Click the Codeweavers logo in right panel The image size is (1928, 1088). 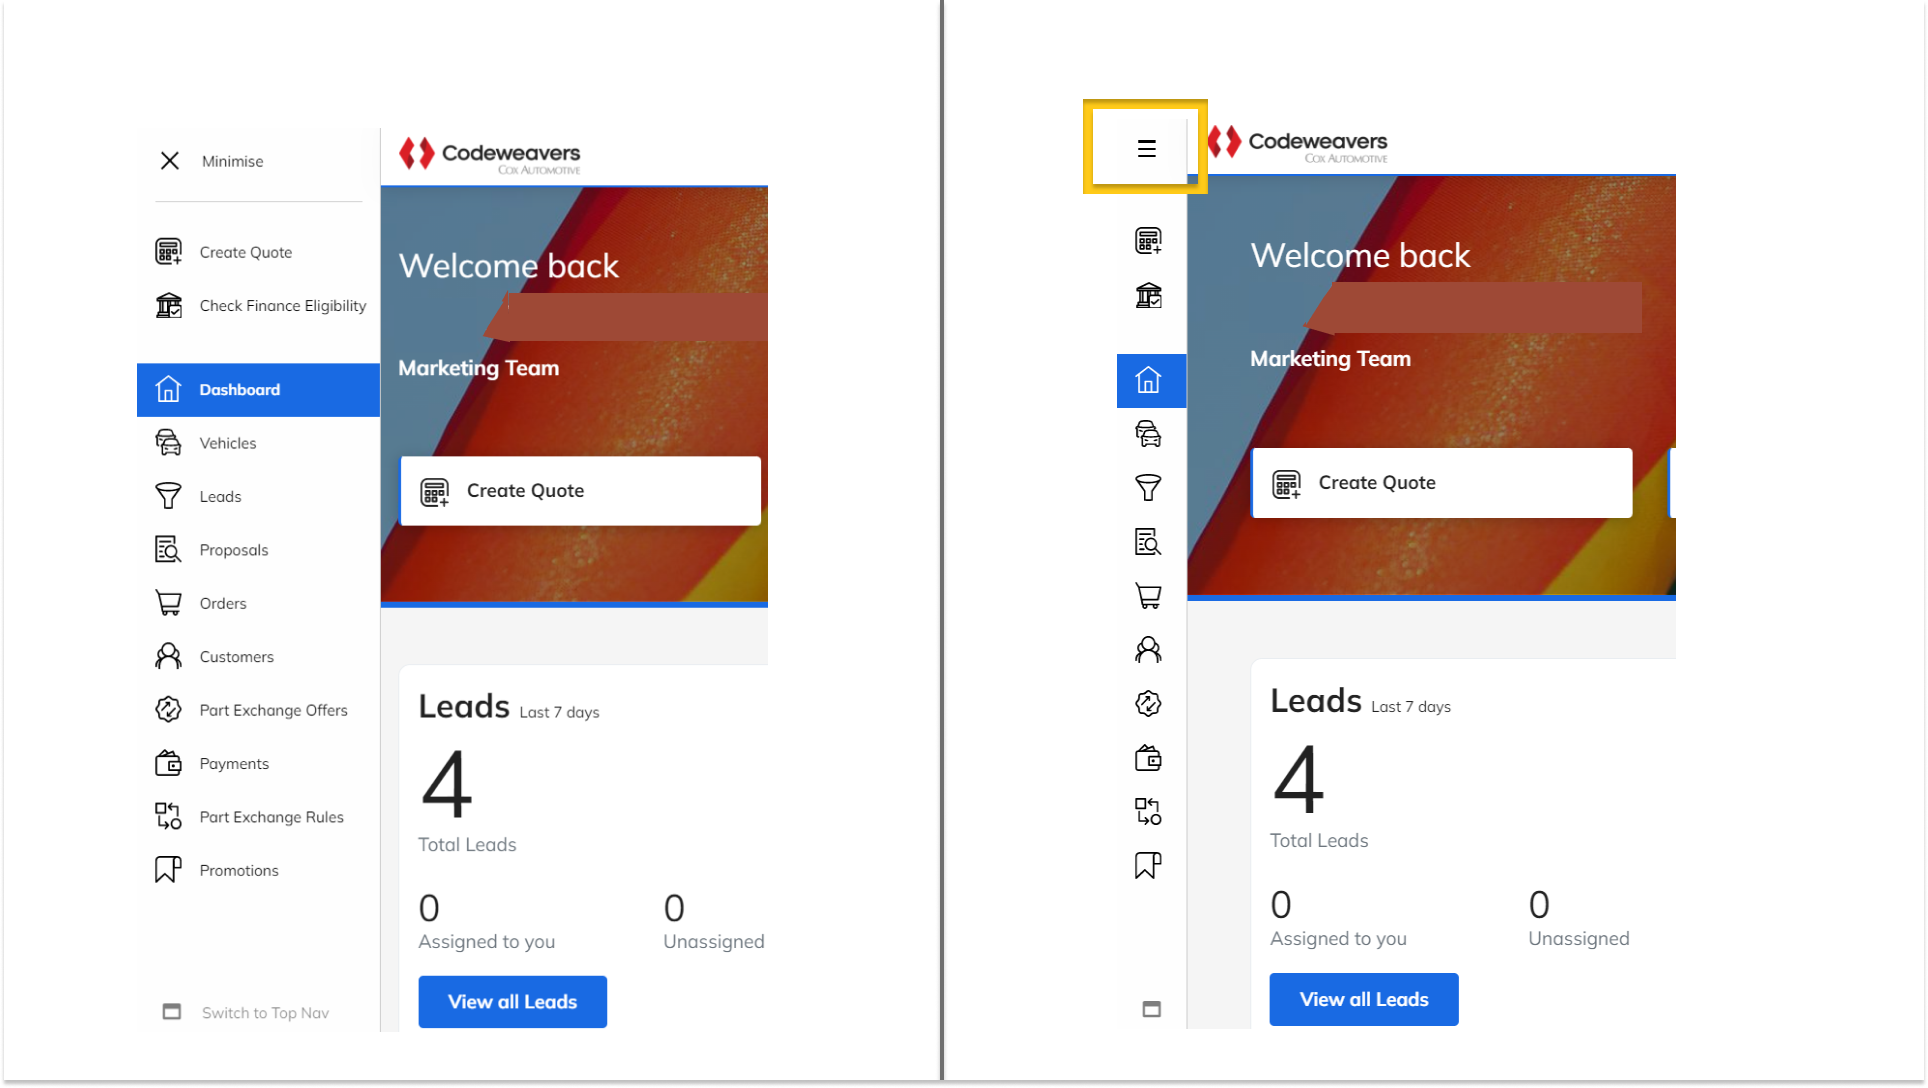point(1297,144)
